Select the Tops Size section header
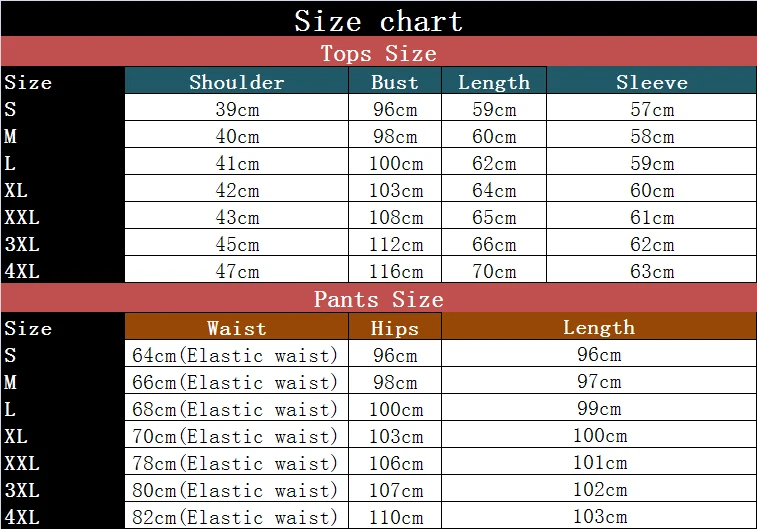This screenshot has height=529, width=757. click(x=378, y=53)
